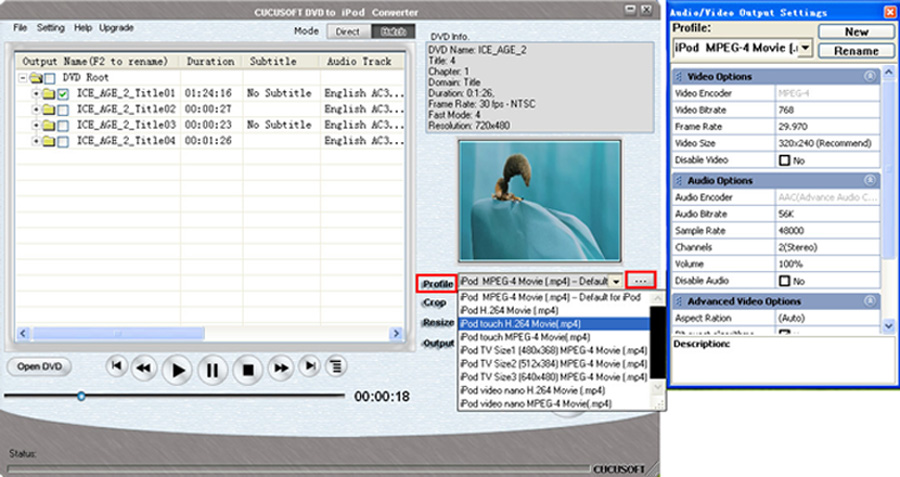
Task: Click the playback seek slider handle
Action: point(82,396)
